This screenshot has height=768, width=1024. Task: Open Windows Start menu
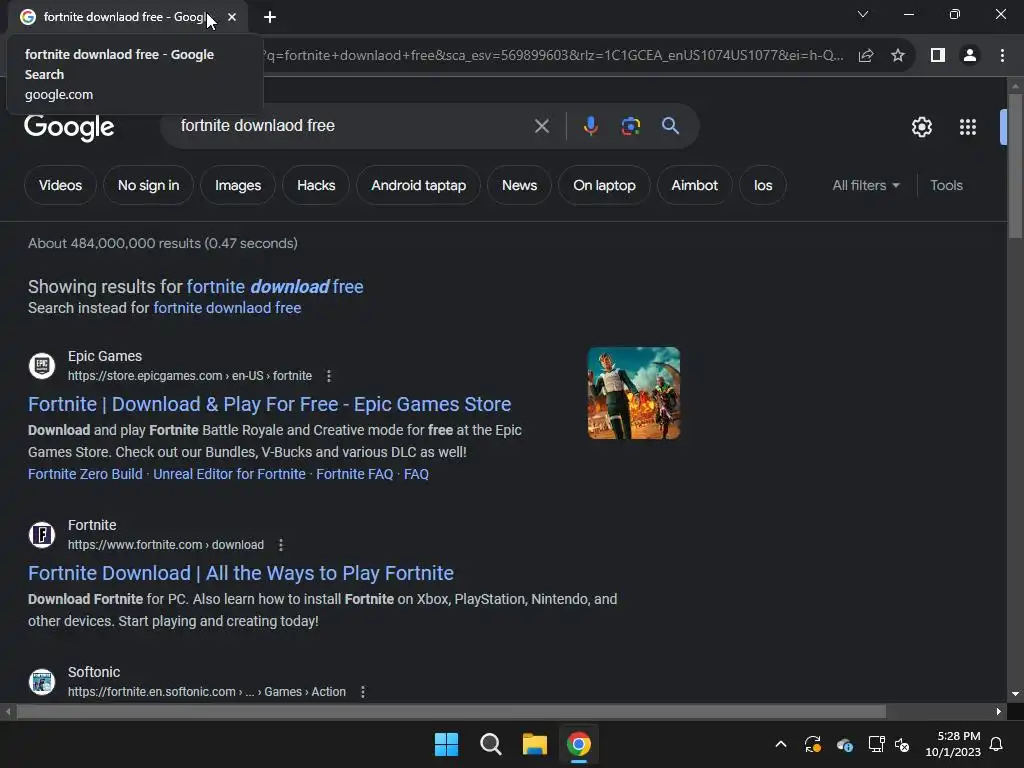point(447,744)
